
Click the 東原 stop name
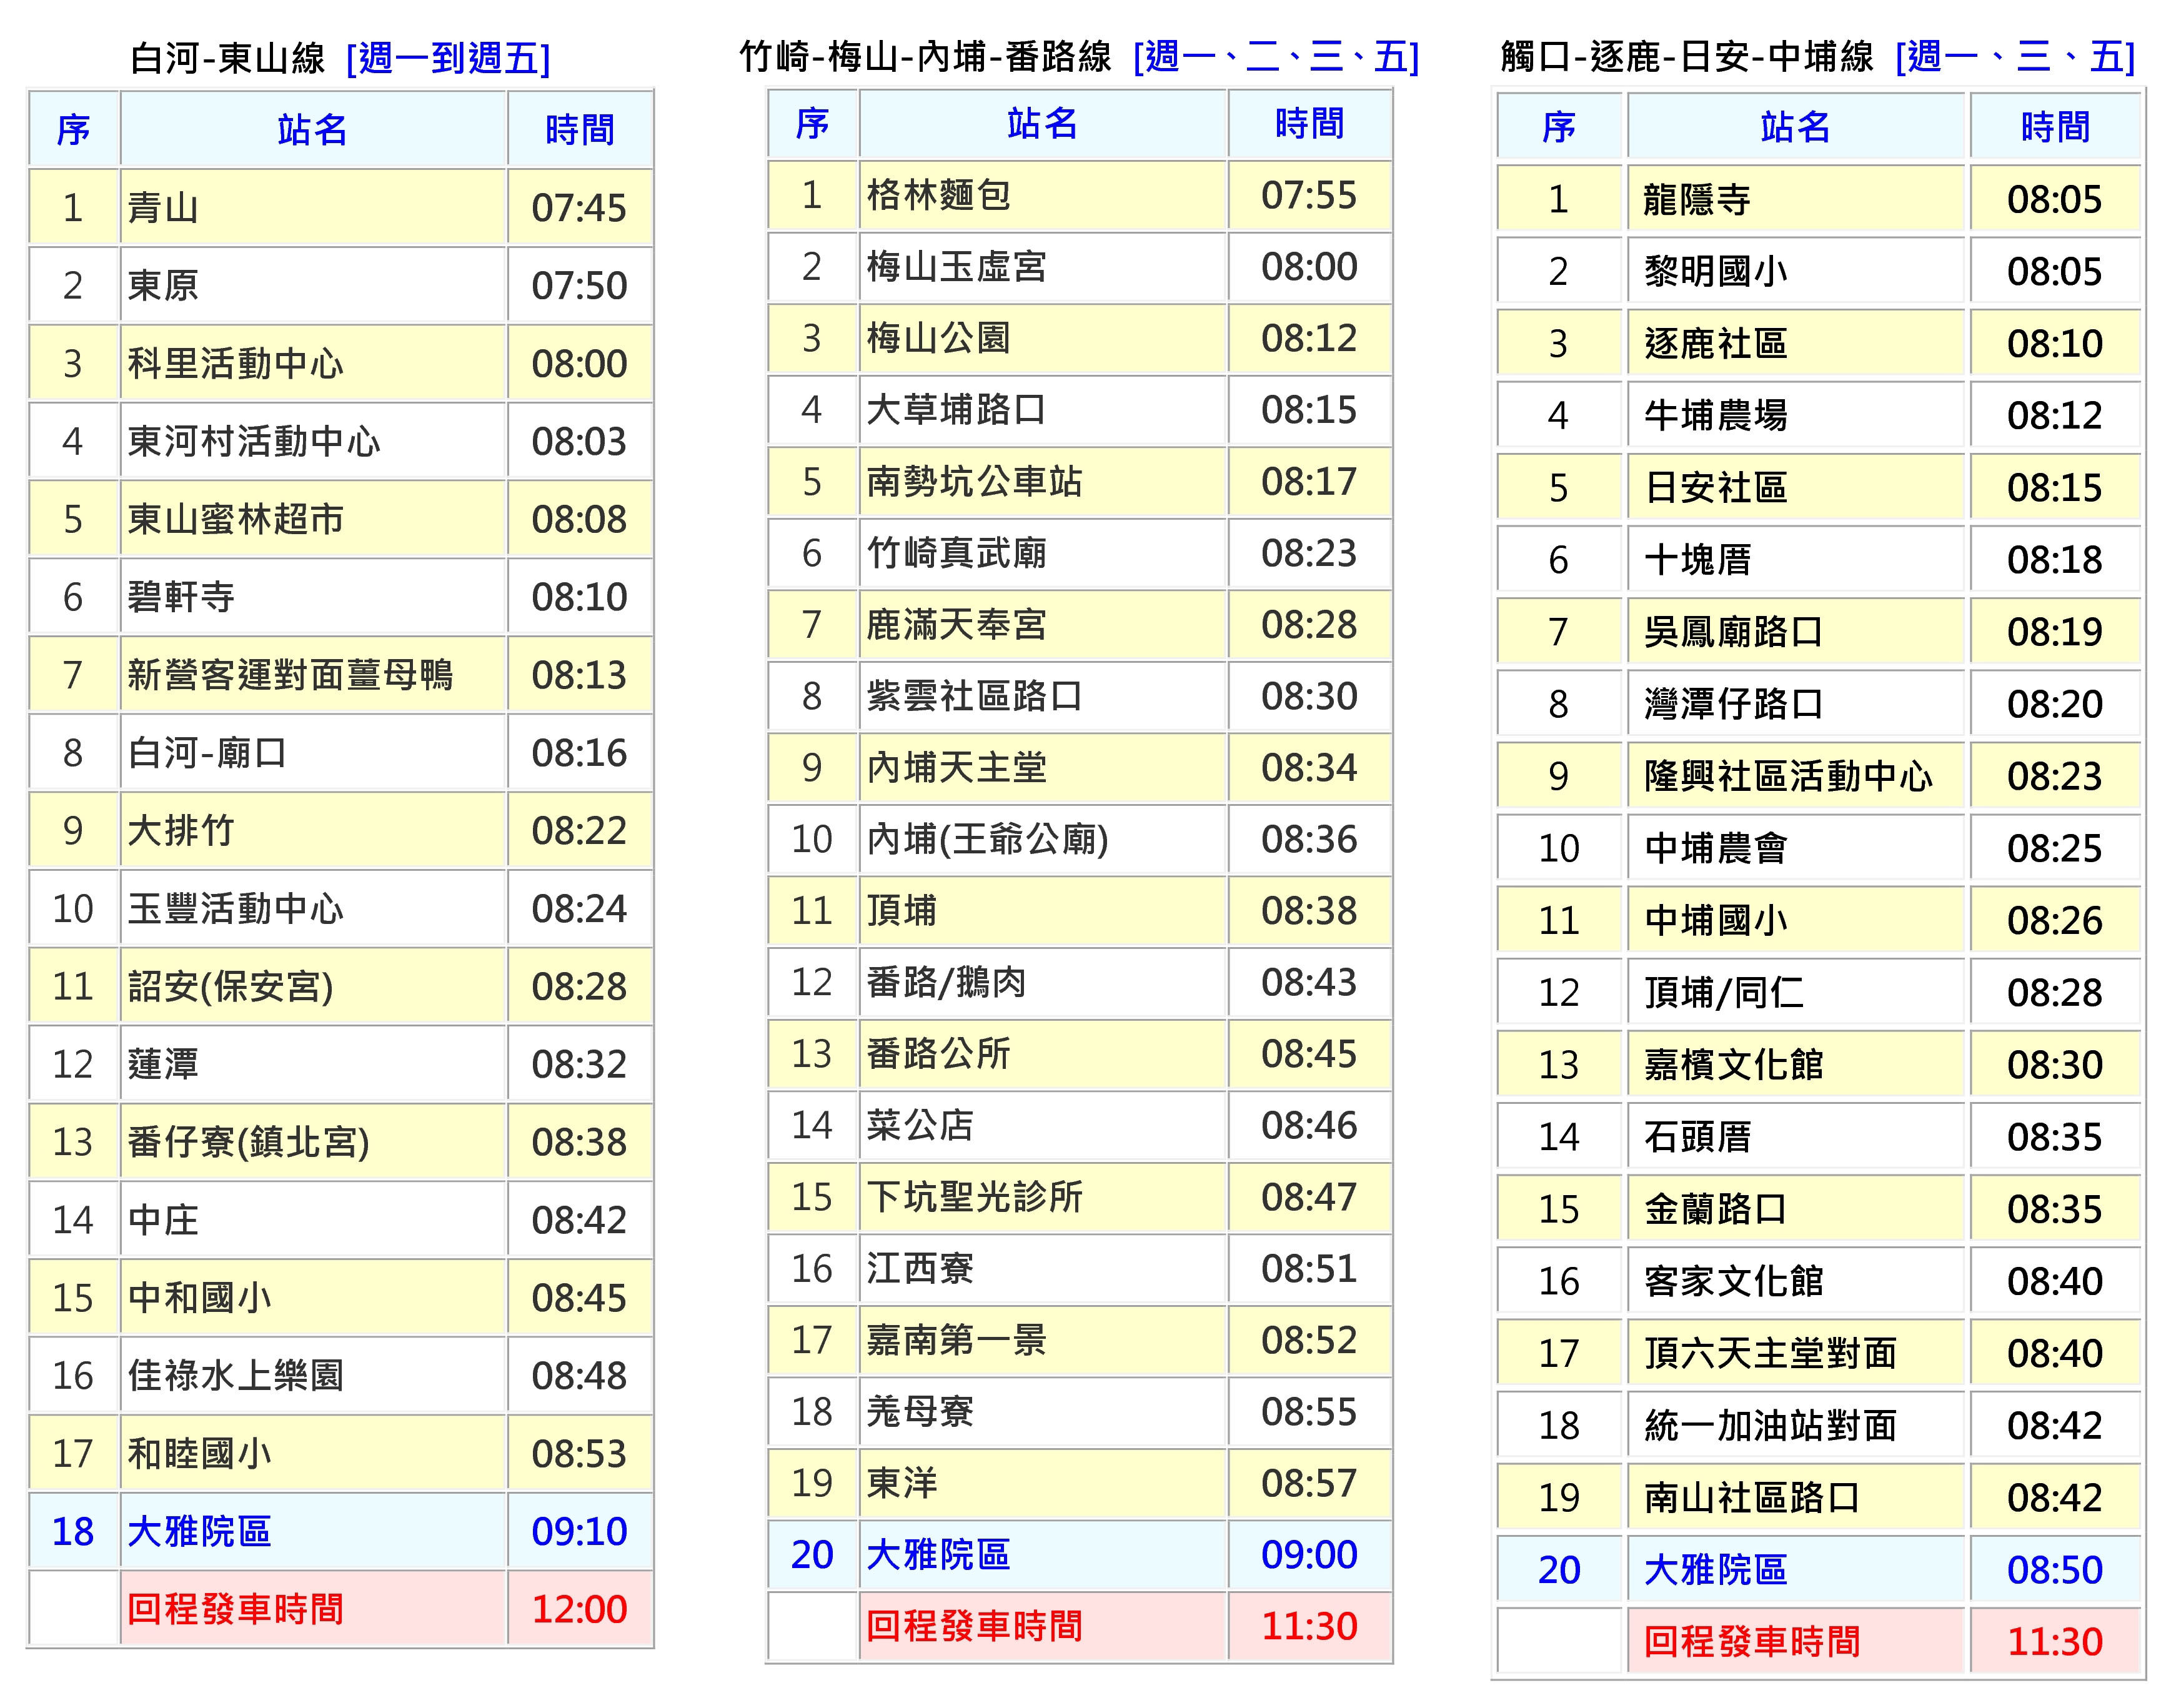163,286
